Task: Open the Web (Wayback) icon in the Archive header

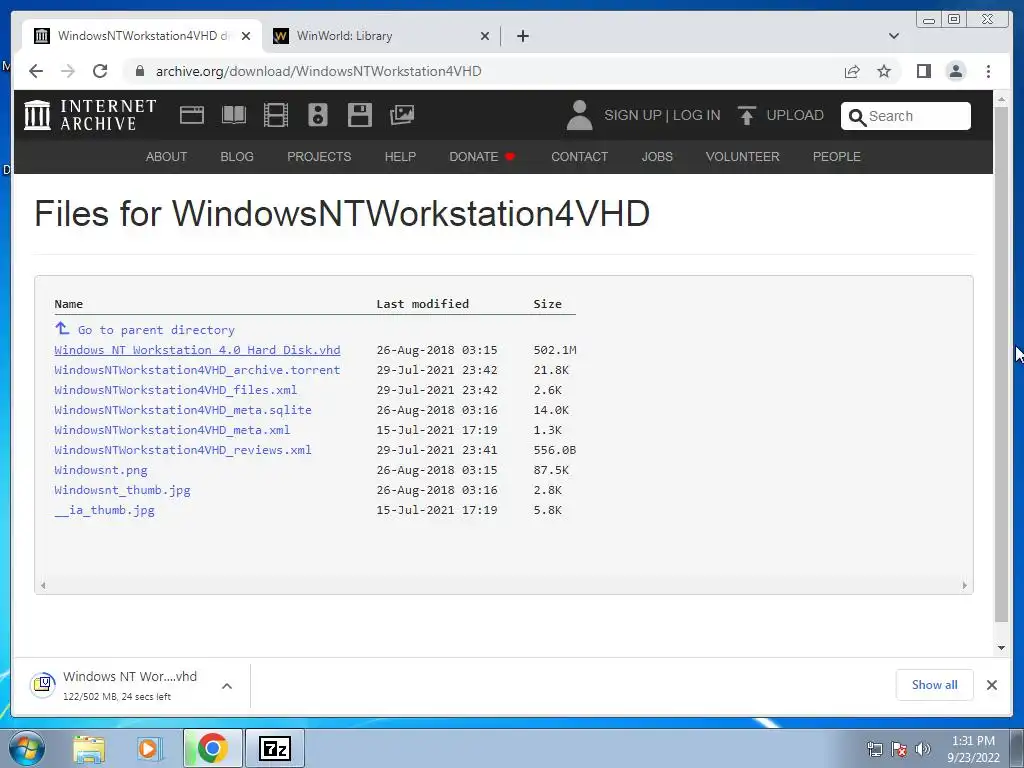Action: click(192, 115)
